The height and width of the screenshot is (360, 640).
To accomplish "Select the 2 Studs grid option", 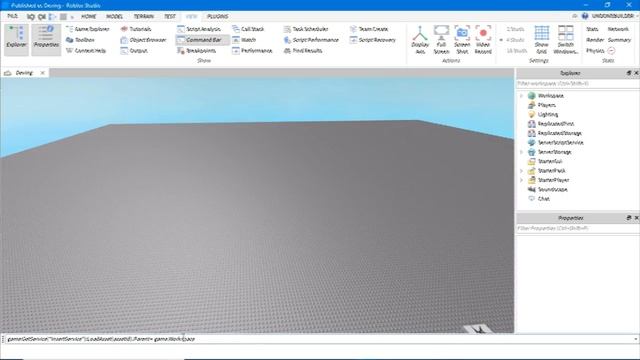I will [x=515, y=29].
